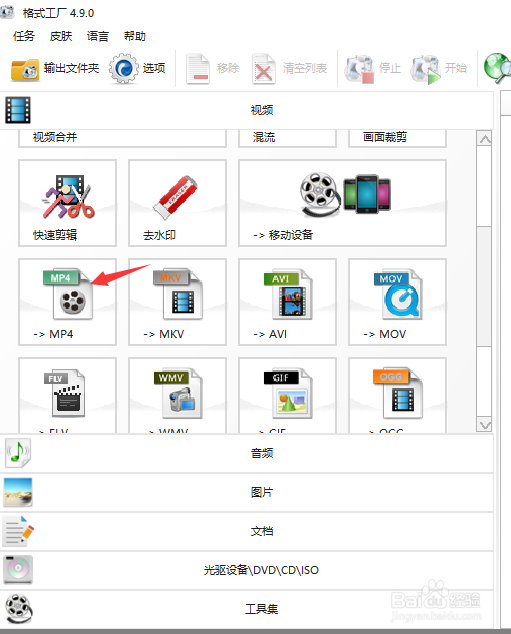Open the 快速剪辑 tool
This screenshot has height=634, width=511.
[67, 203]
